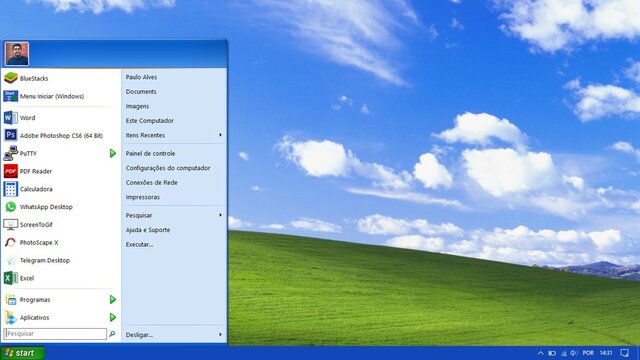Expand Desligar options arrow
The image size is (640, 360).
coord(220,335)
